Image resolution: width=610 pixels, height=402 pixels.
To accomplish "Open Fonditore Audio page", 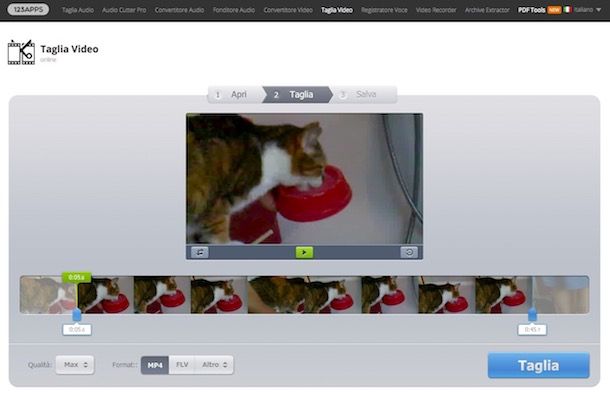I will 234,10.
